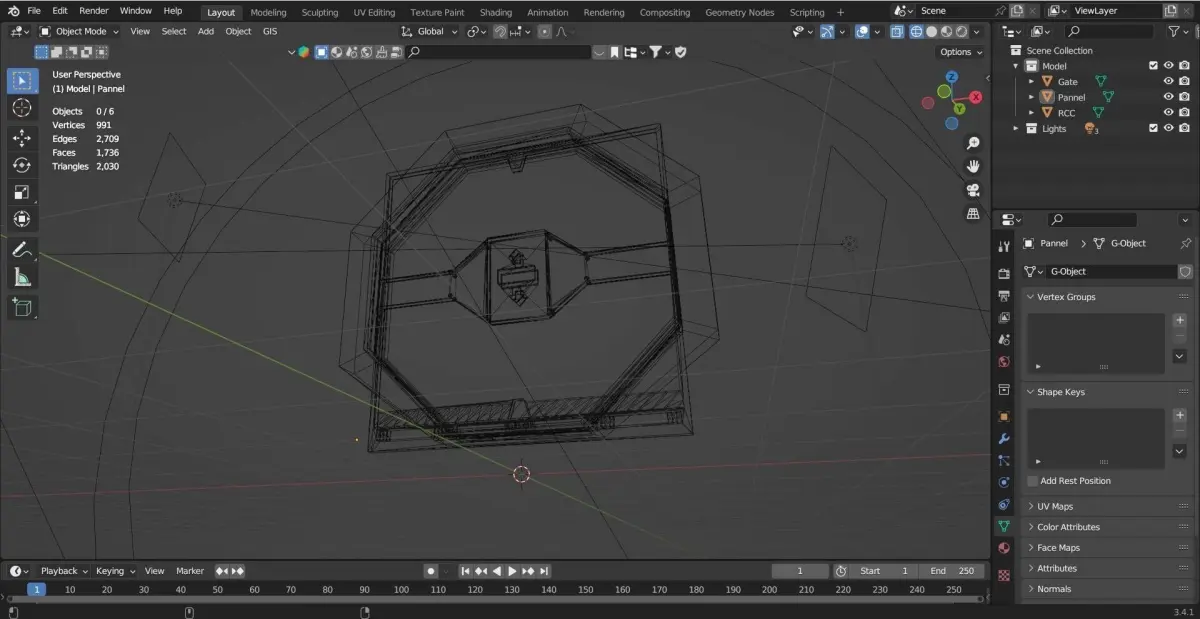
Task: Expand the Color Attributes panel
Action: tap(1068, 527)
